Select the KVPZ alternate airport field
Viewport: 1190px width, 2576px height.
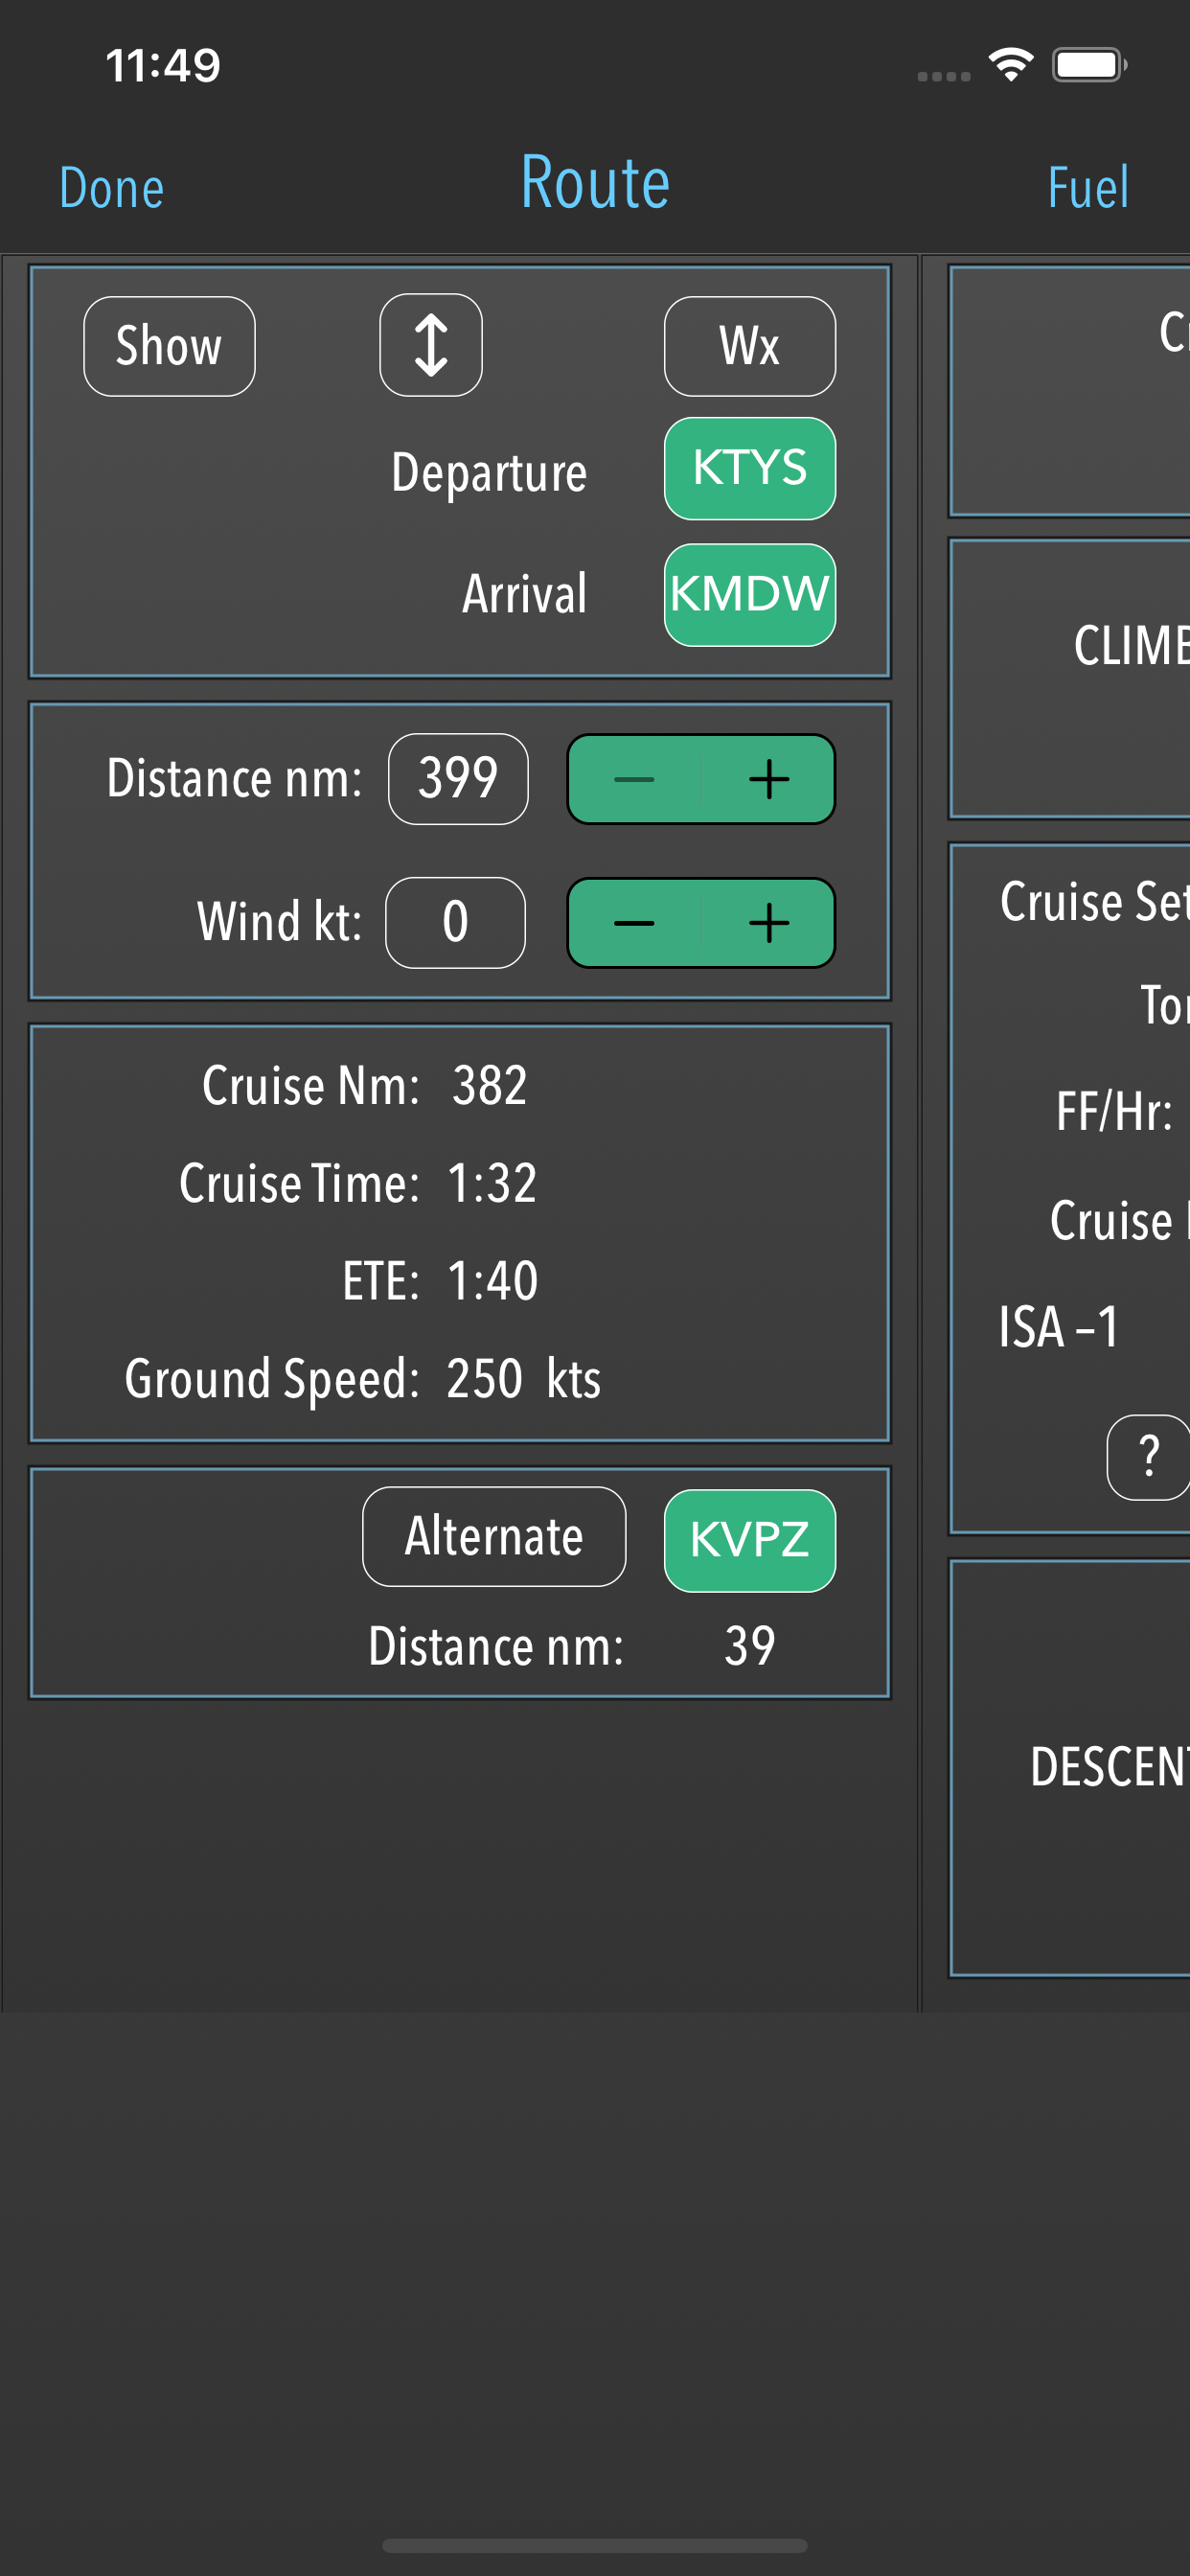[749, 1540]
